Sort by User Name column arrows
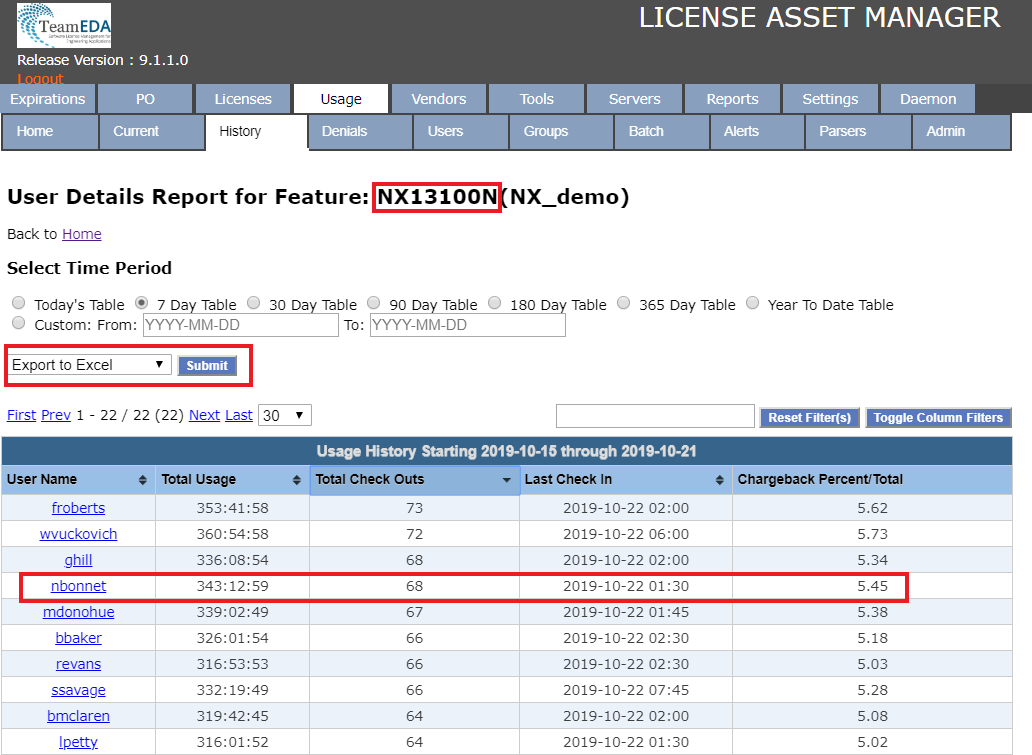The height and width of the screenshot is (755, 1032). 143,480
